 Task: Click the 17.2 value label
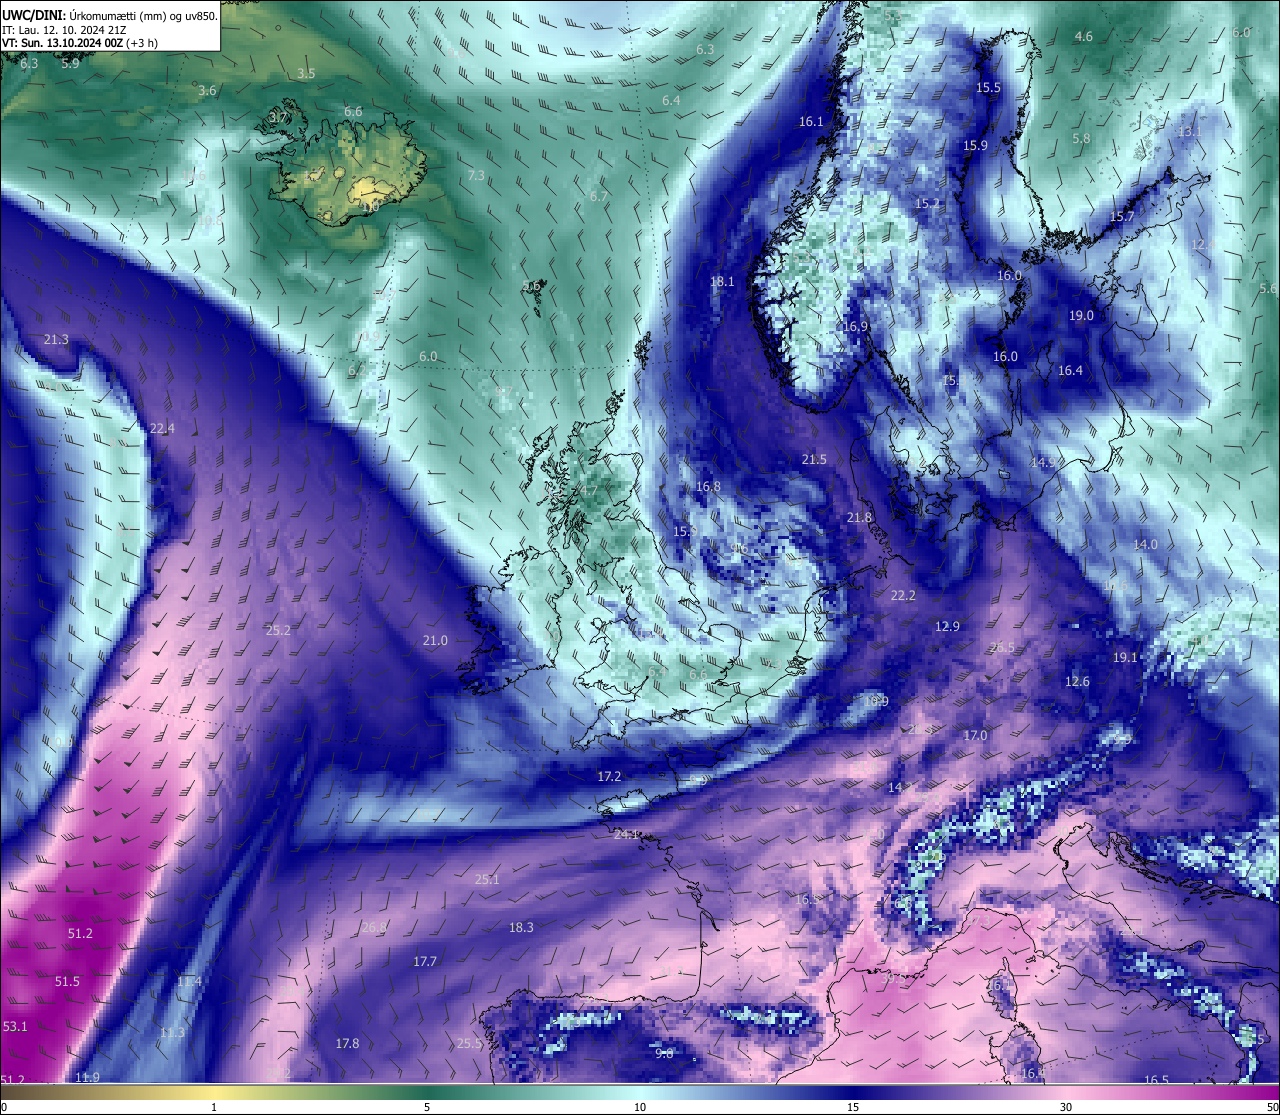pyautogui.click(x=609, y=777)
